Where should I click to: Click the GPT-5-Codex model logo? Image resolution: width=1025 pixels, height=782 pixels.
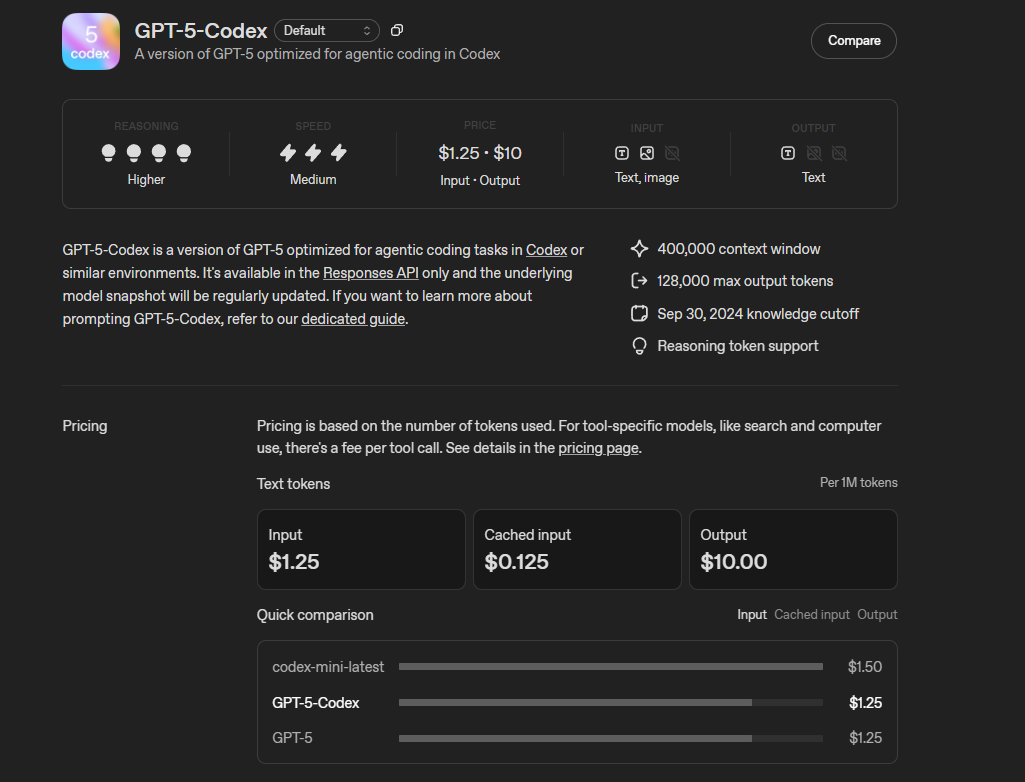tap(90, 41)
